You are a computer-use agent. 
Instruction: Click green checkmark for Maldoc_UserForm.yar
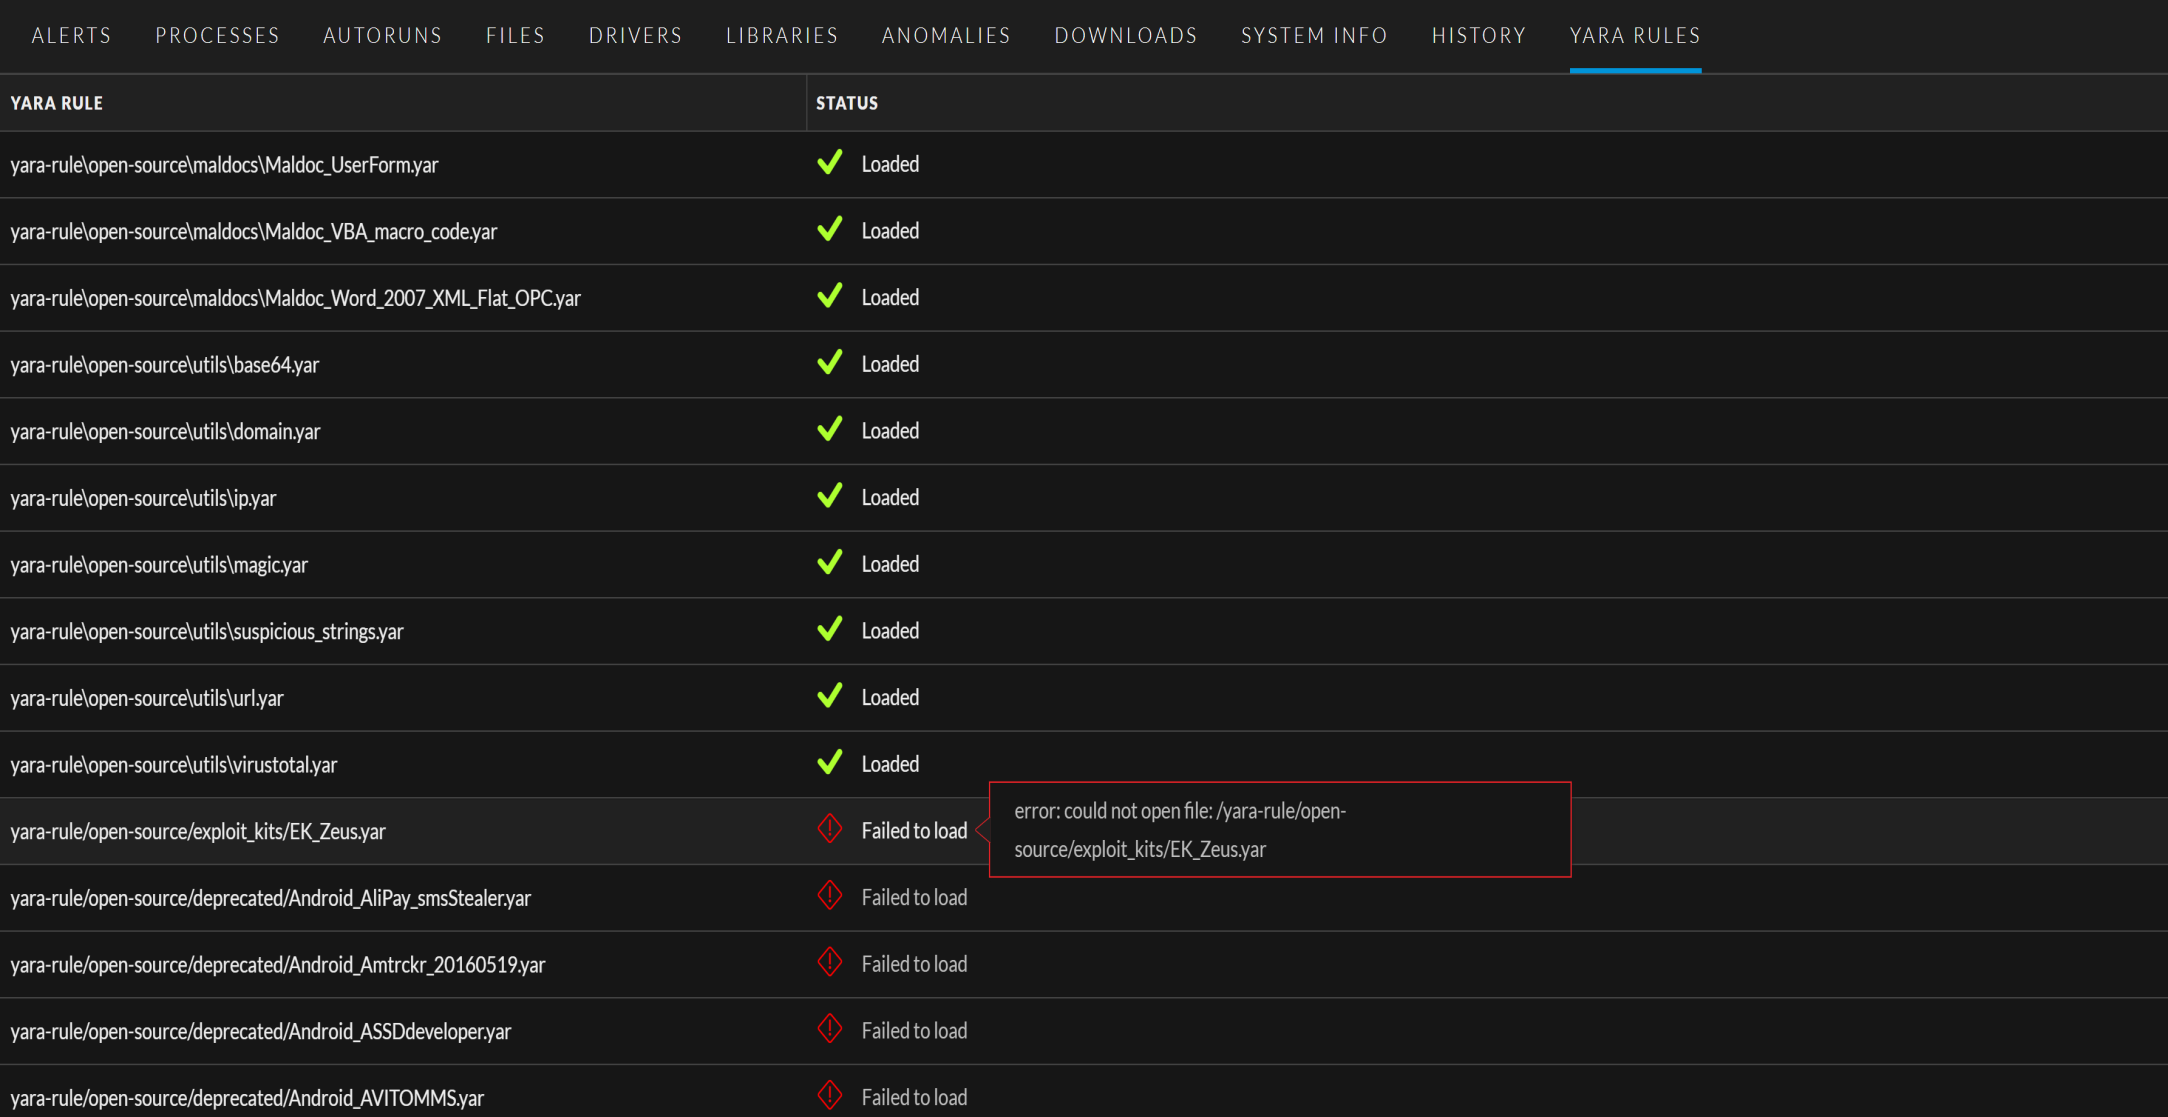pos(829,163)
